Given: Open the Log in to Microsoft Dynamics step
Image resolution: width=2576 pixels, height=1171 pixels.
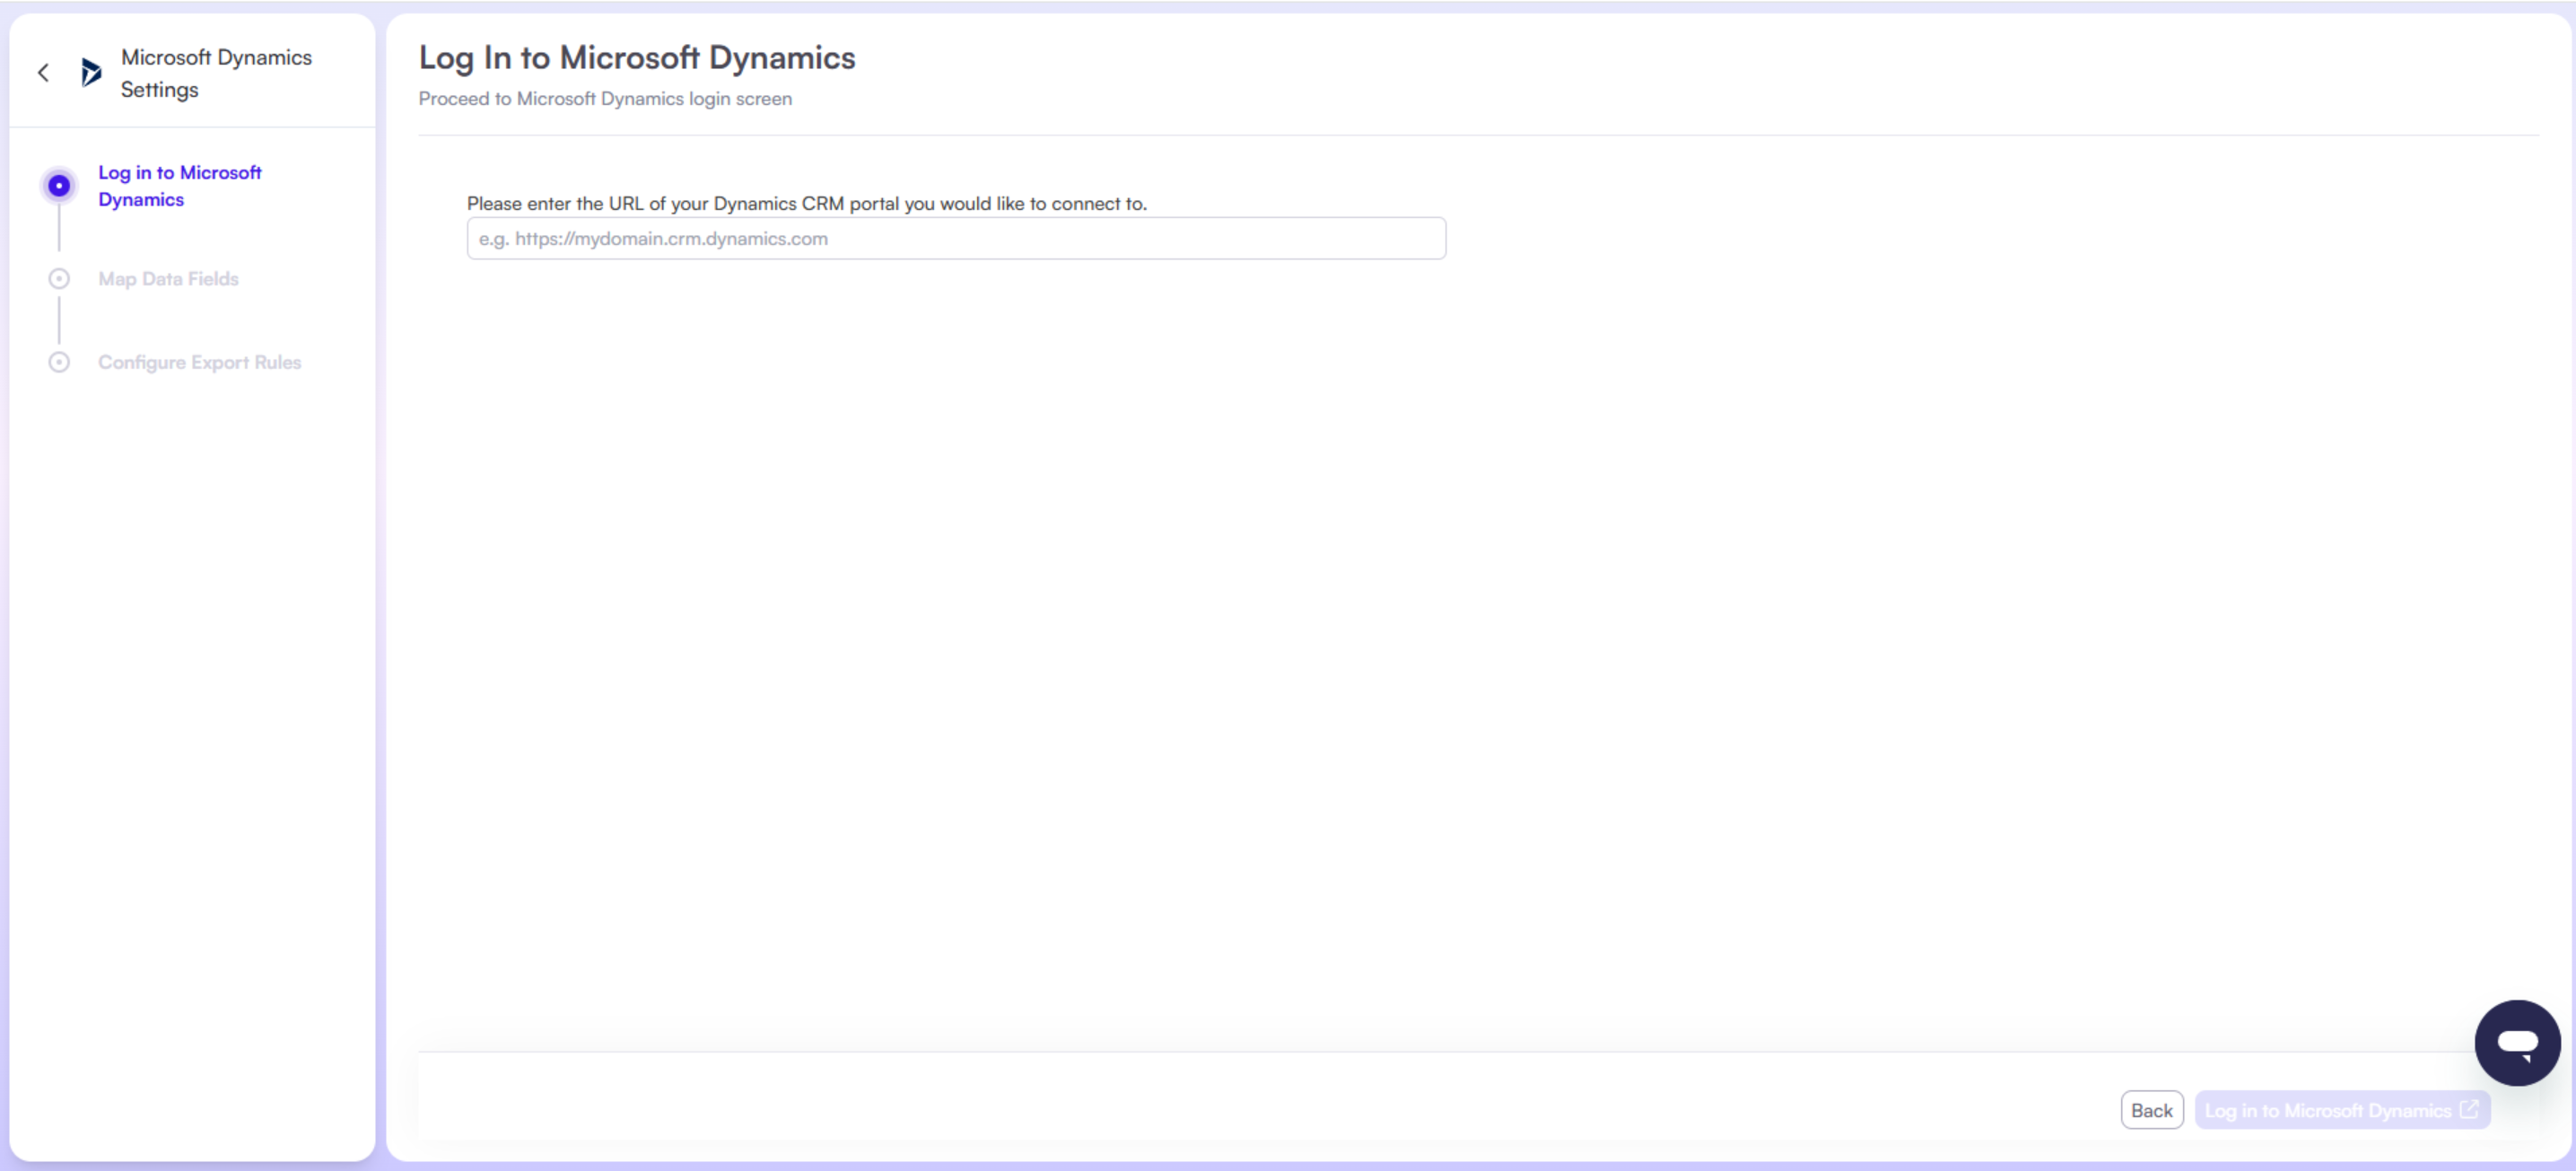Looking at the screenshot, I should coord(179,186).
